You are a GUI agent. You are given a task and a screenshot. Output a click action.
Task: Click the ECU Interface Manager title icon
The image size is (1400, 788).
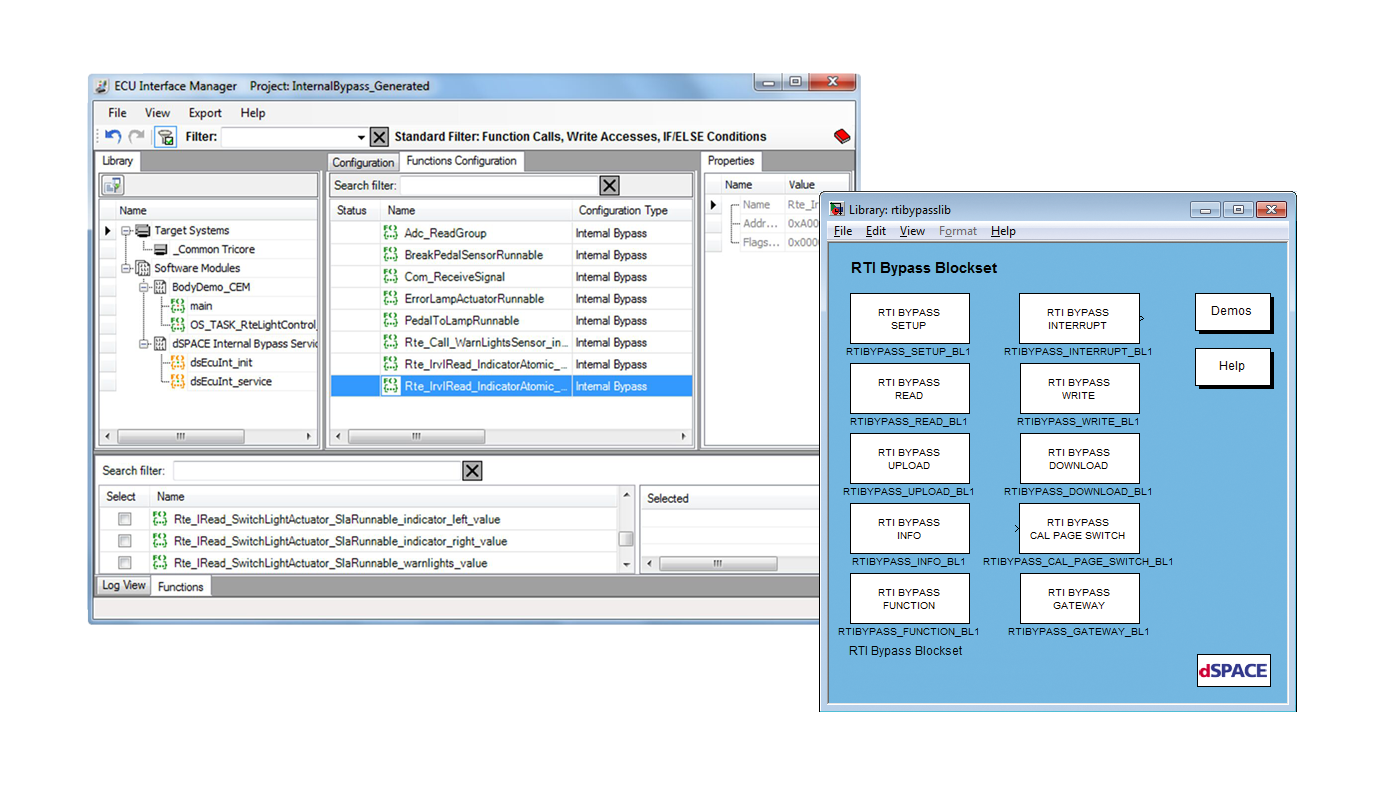[101, 86]
